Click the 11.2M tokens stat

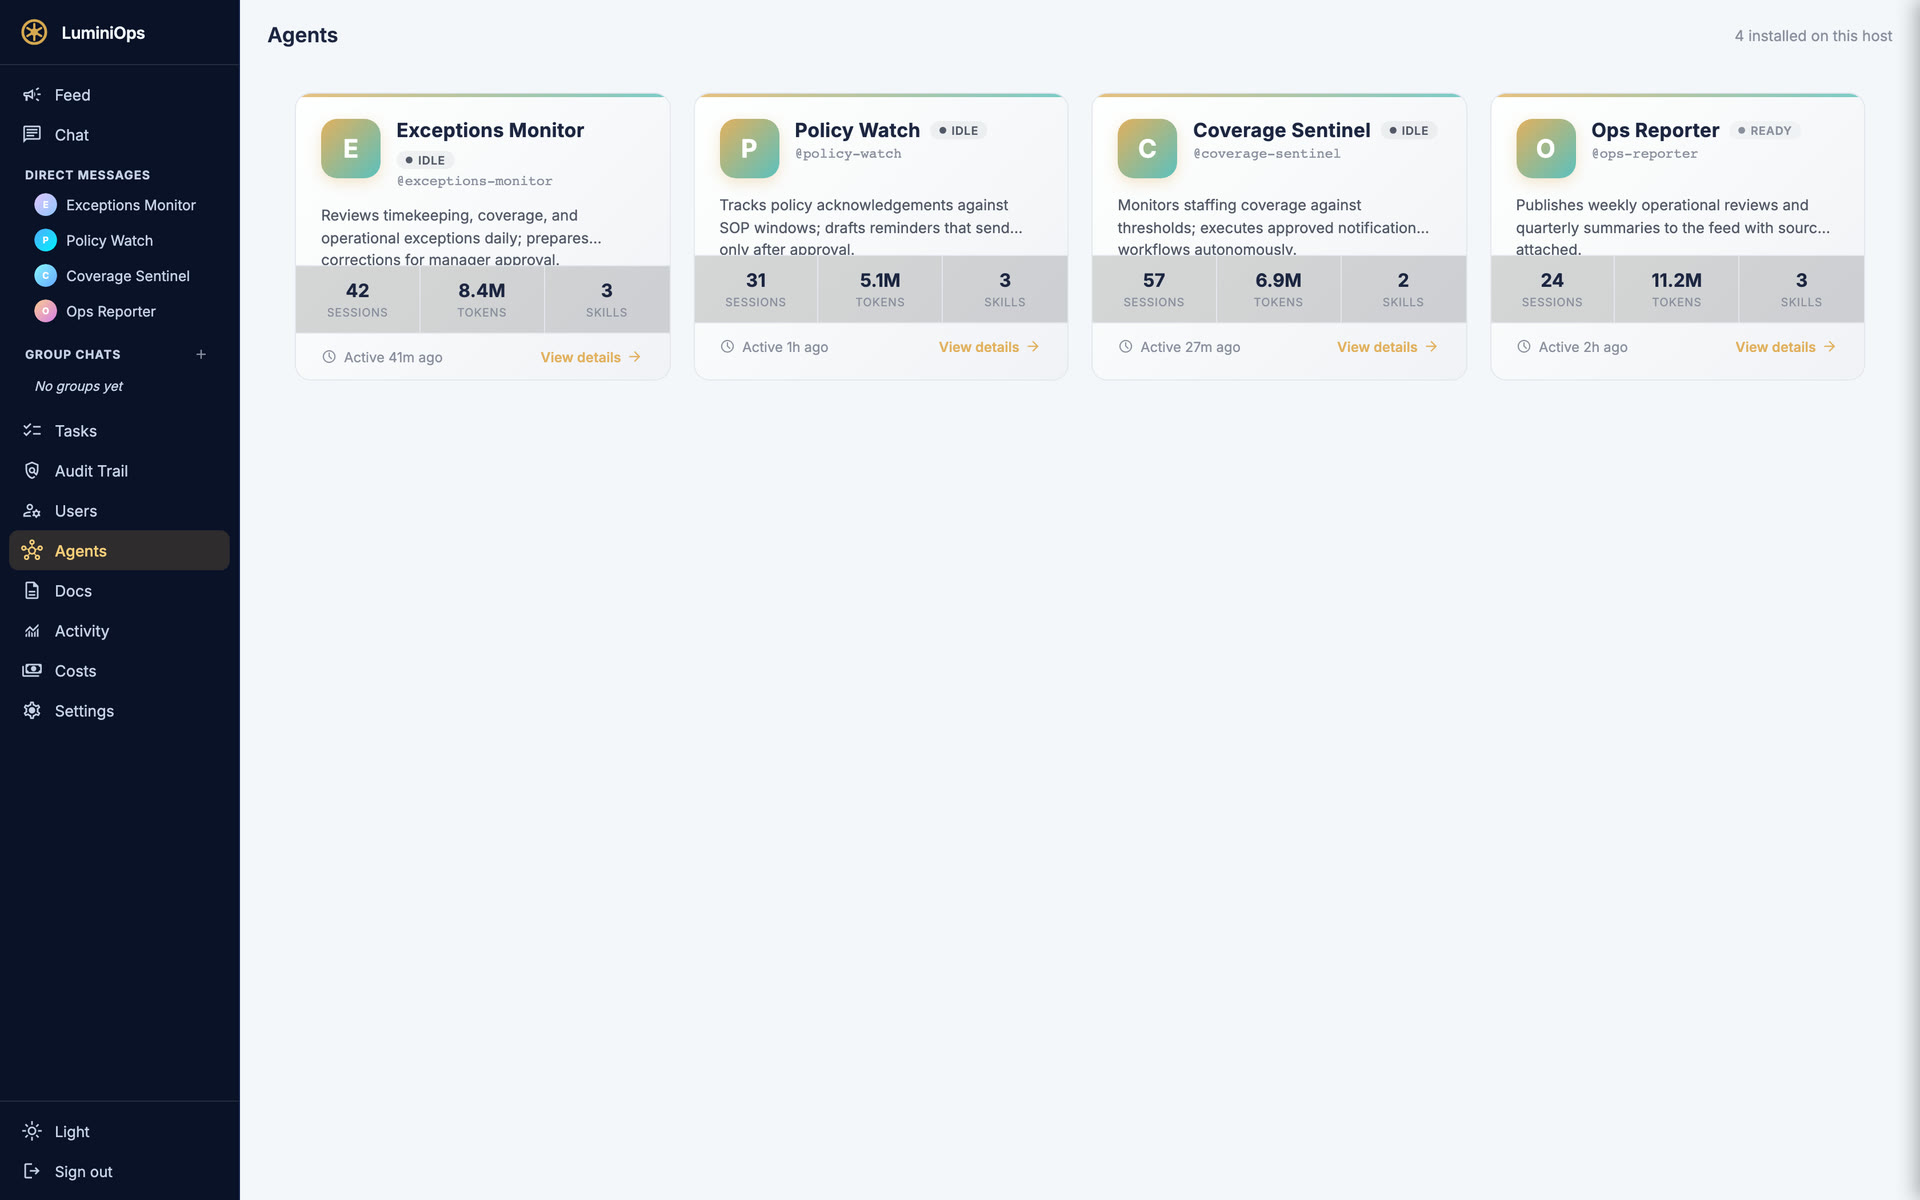[x=1676, y=289]
